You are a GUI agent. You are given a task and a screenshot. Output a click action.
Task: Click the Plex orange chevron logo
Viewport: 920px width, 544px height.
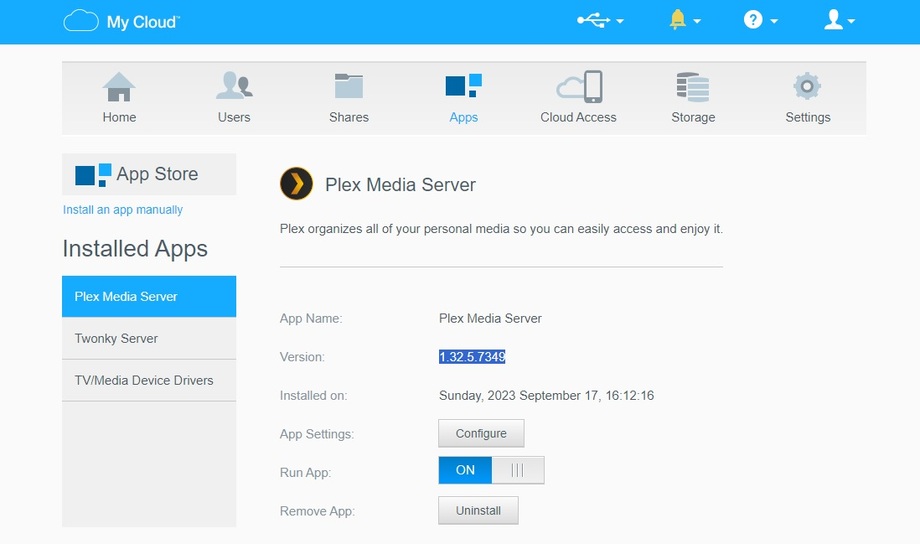296,184
